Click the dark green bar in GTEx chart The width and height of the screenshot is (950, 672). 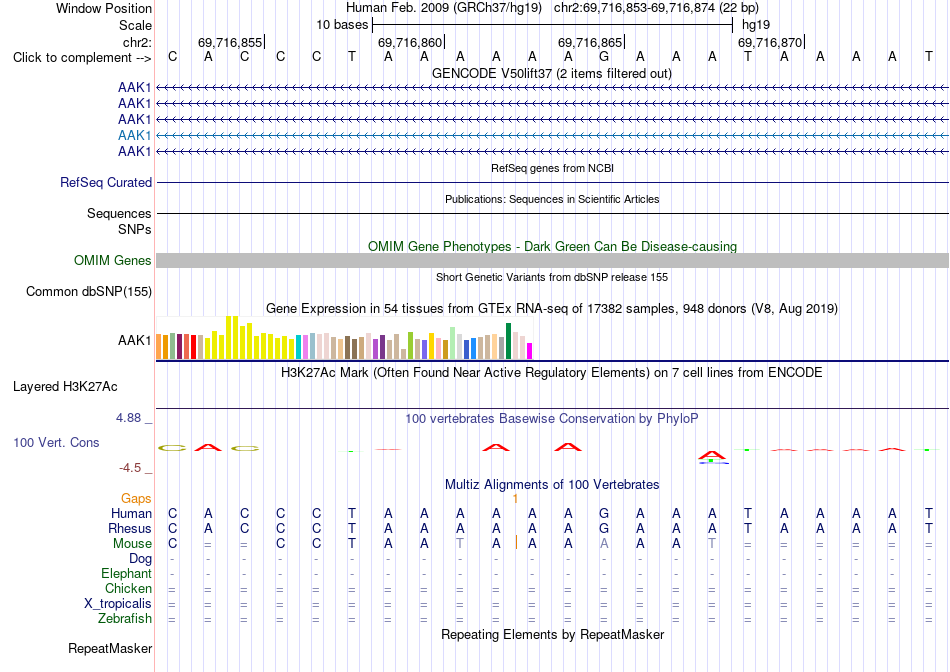[509, 341]
